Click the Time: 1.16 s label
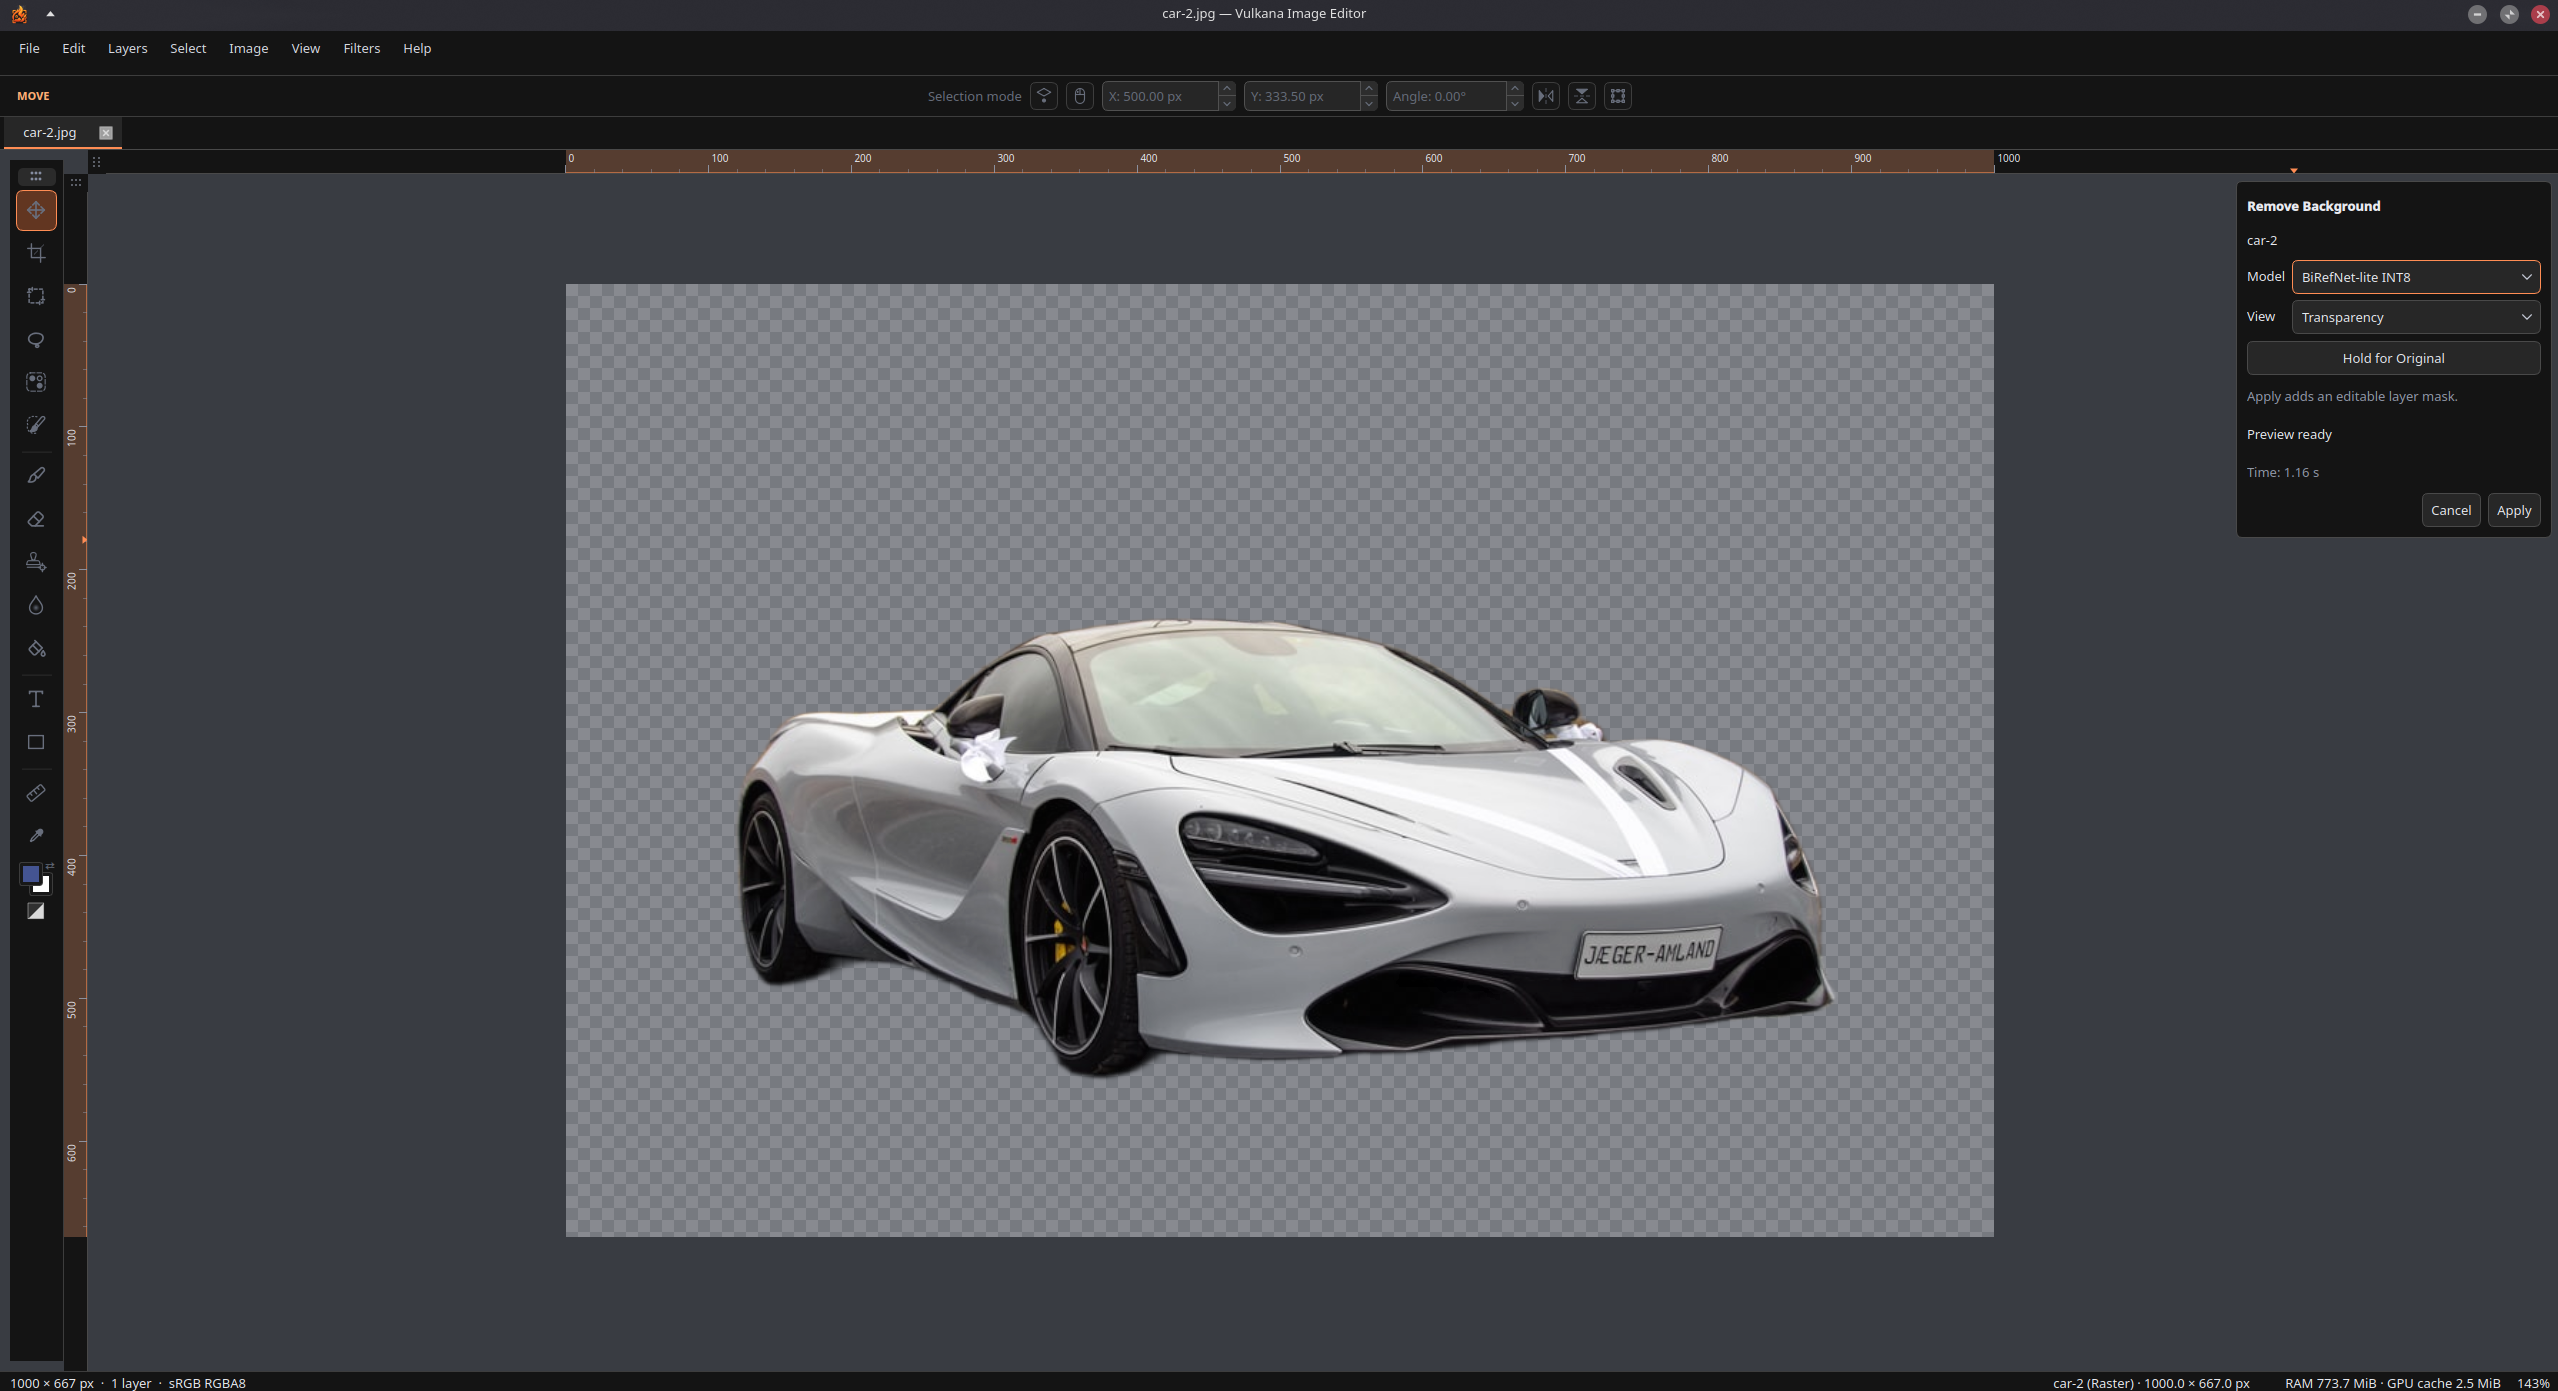Image resolution: width=2558 pixels, height=1391 pixels. [2282, 472]
